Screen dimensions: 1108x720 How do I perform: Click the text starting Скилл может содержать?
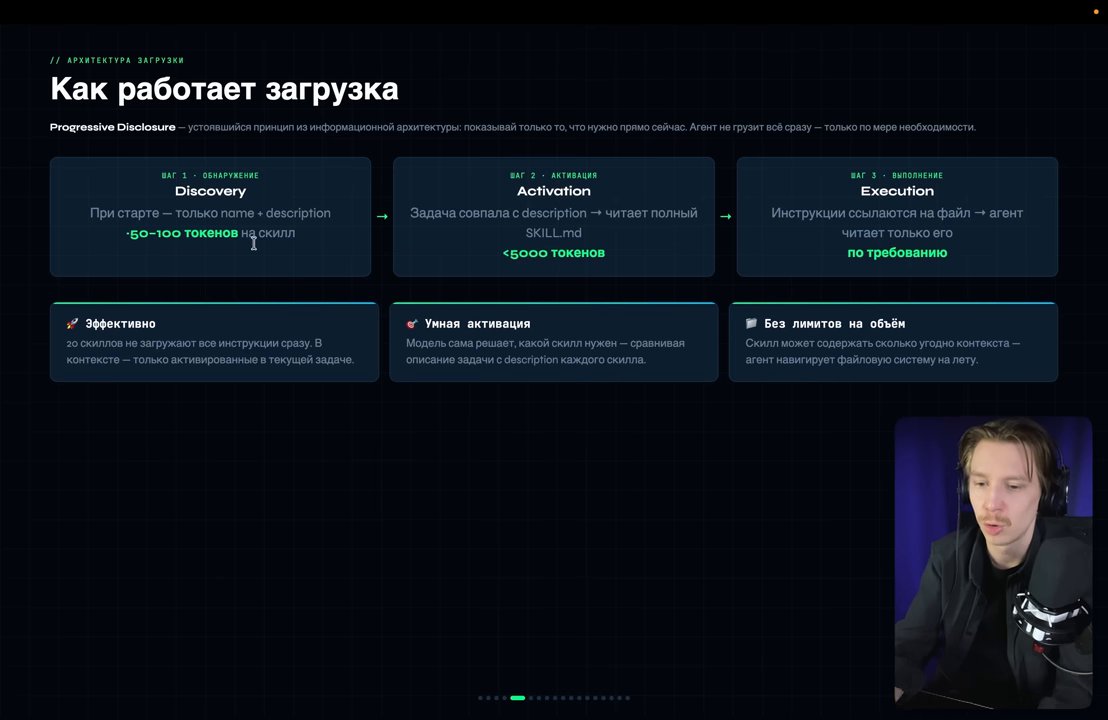pos(883,351)
